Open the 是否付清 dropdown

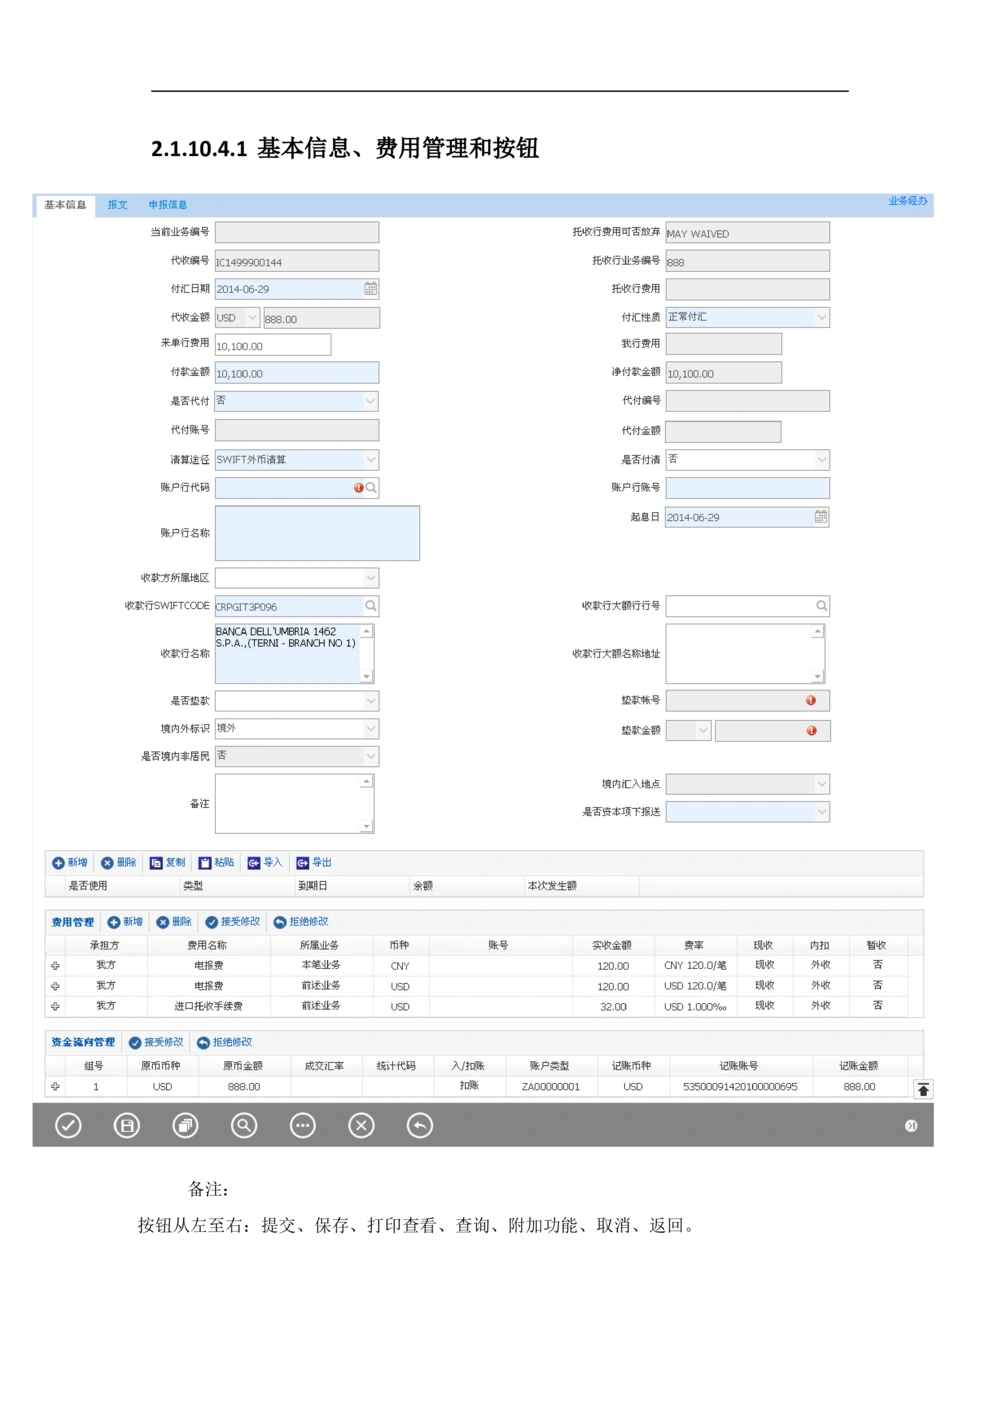tap(821, 460)
